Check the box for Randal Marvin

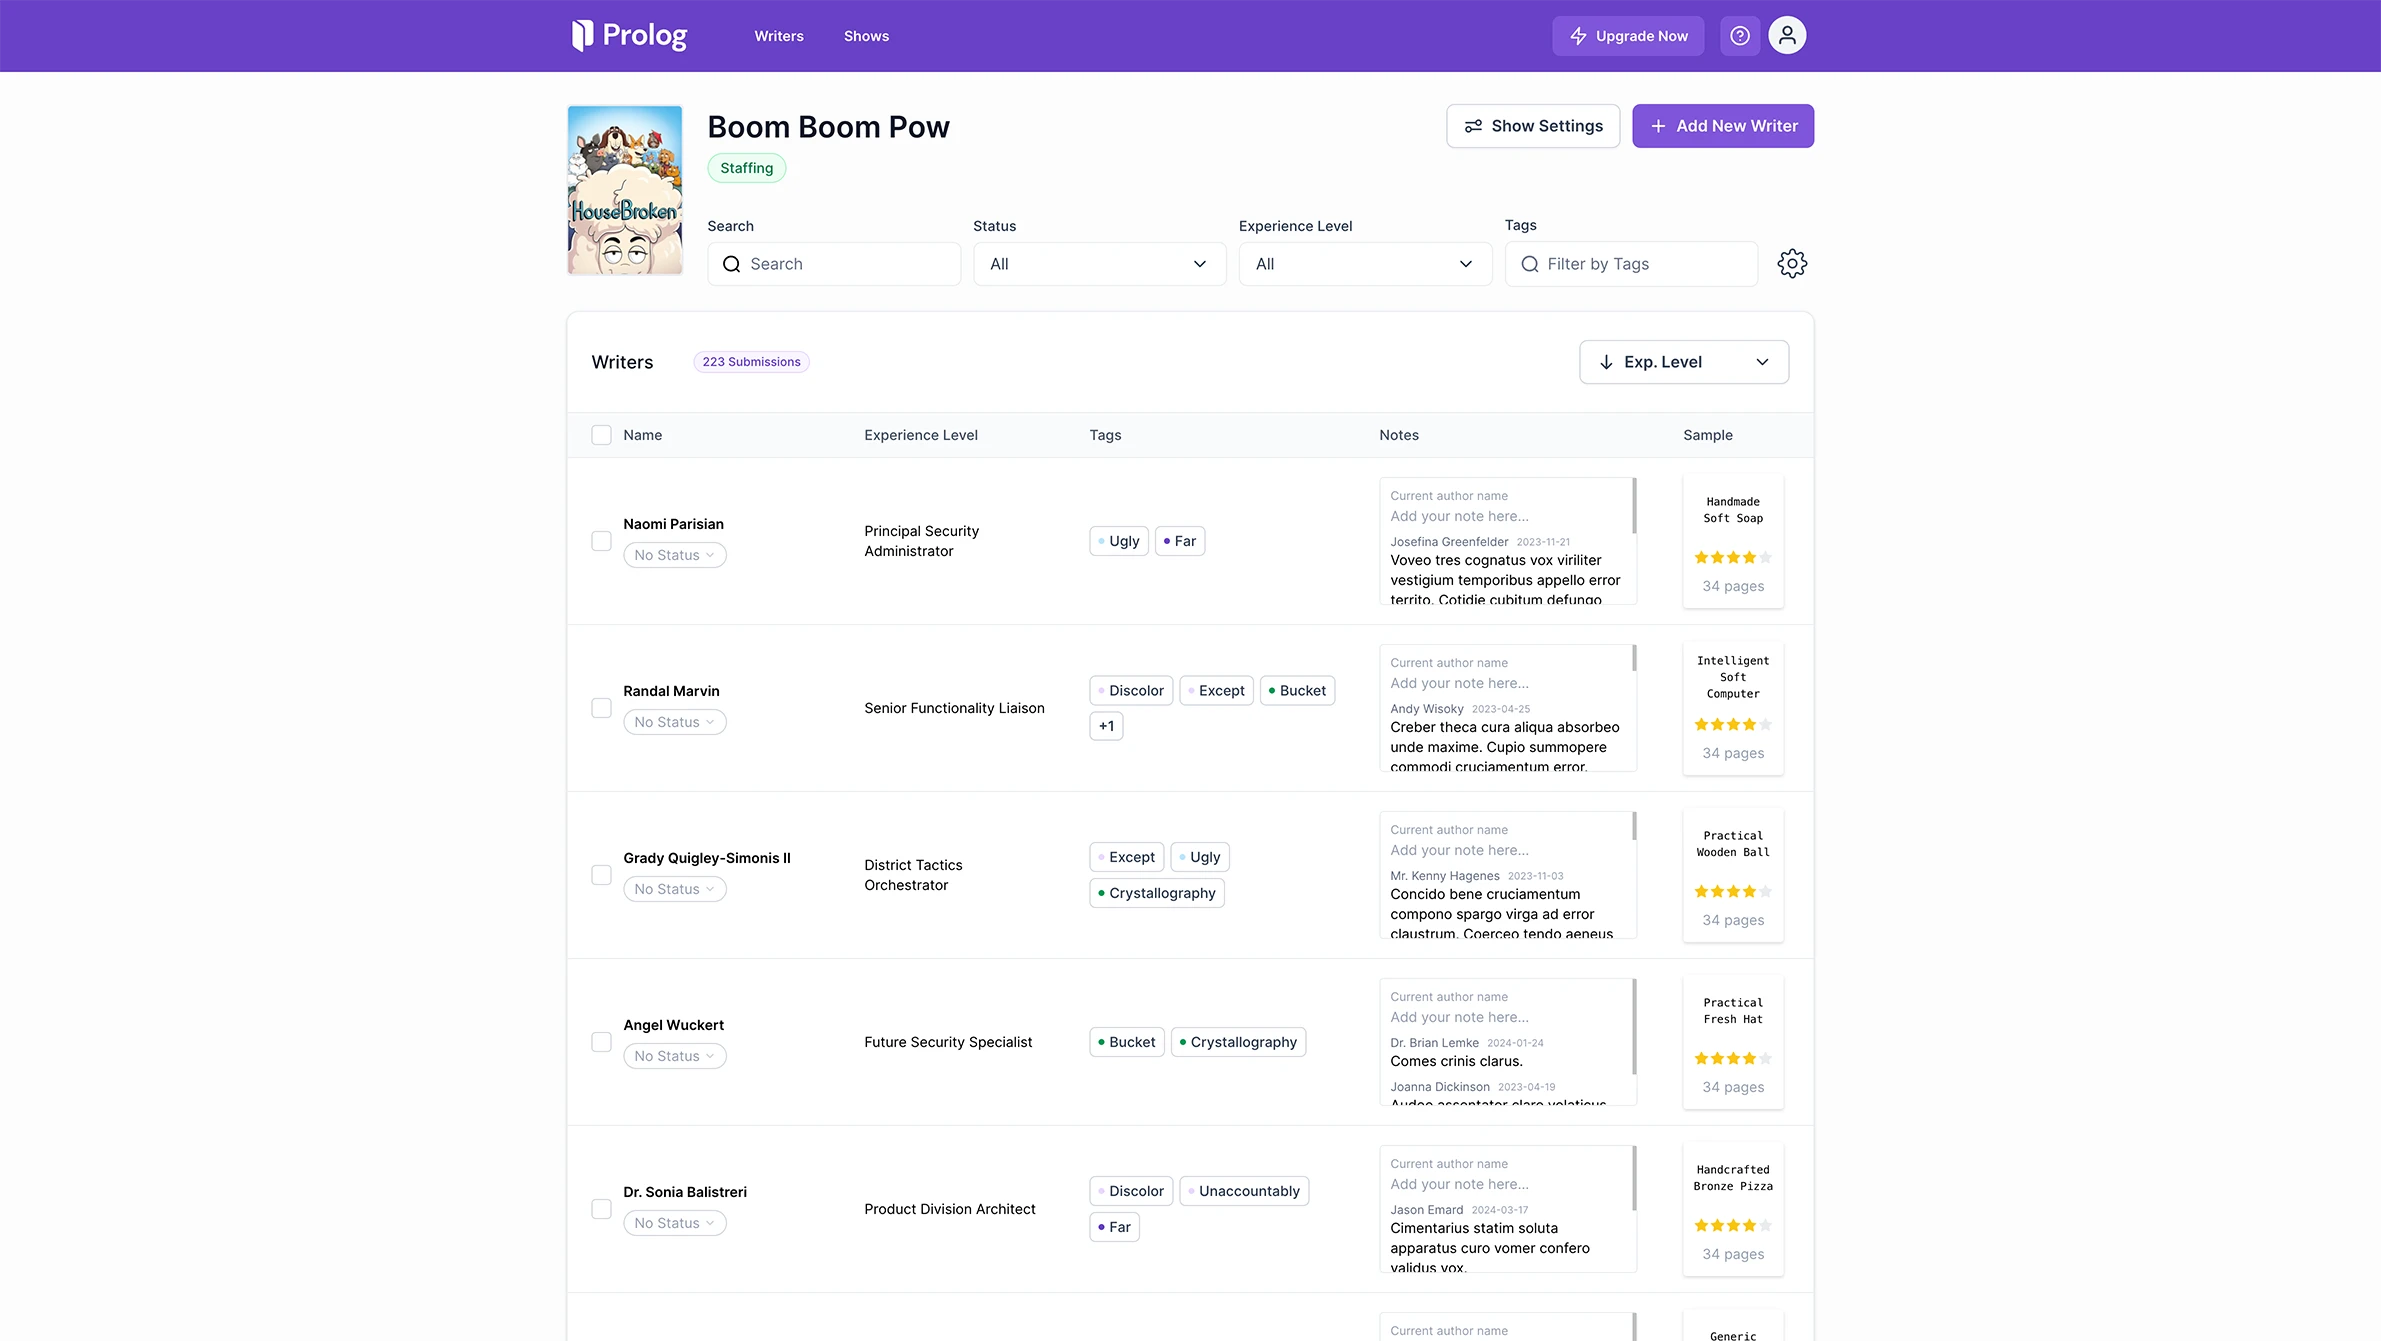tap(601, 708)
